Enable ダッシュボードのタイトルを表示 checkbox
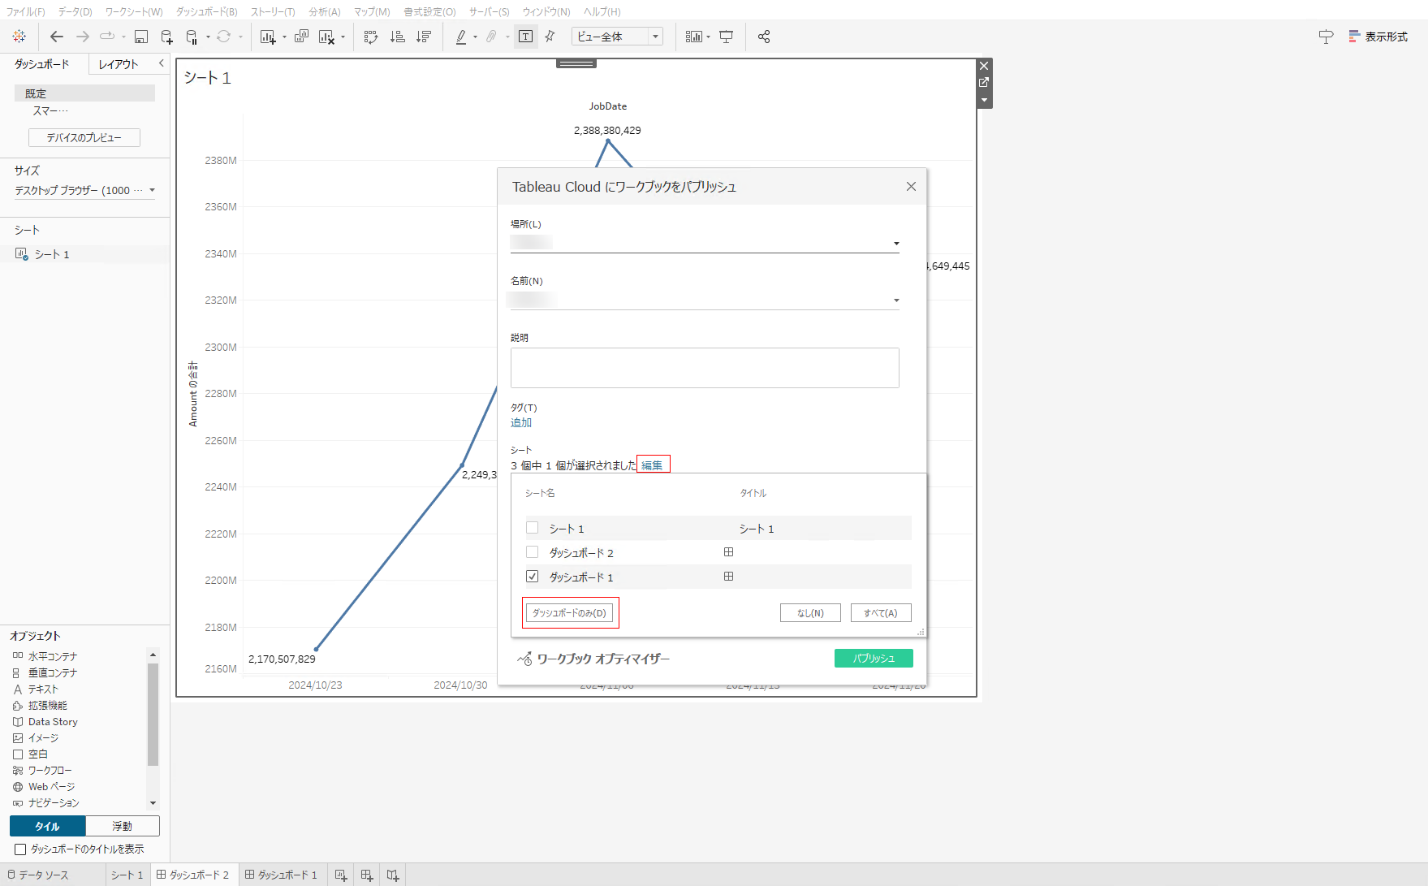The height and width of the screenshot is (886, 1428). tap(20, 849)
